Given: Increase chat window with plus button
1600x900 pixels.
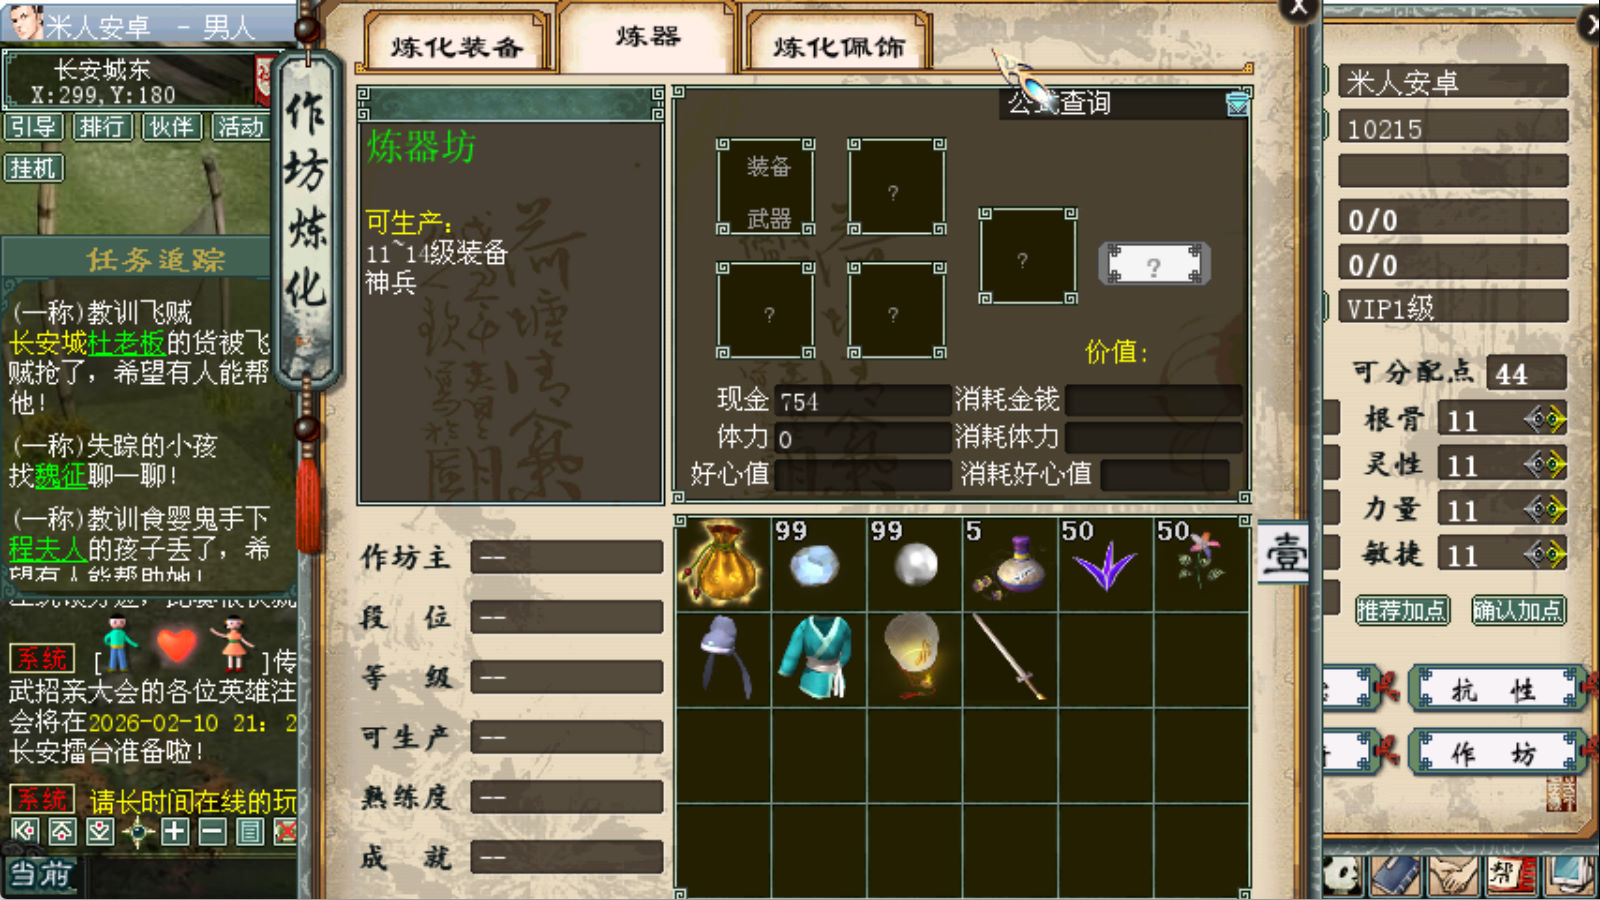Looking at the screenshot, I should coord(175,831).
